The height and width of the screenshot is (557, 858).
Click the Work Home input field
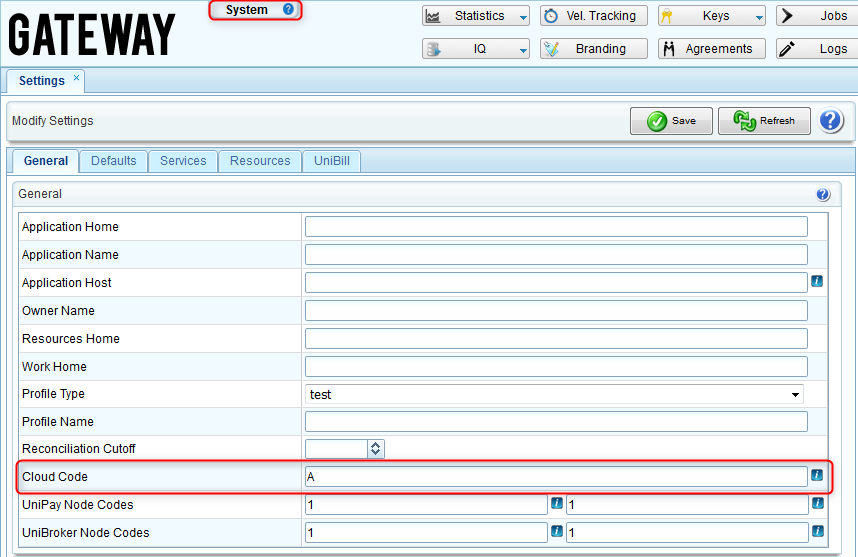coord(556,366)
